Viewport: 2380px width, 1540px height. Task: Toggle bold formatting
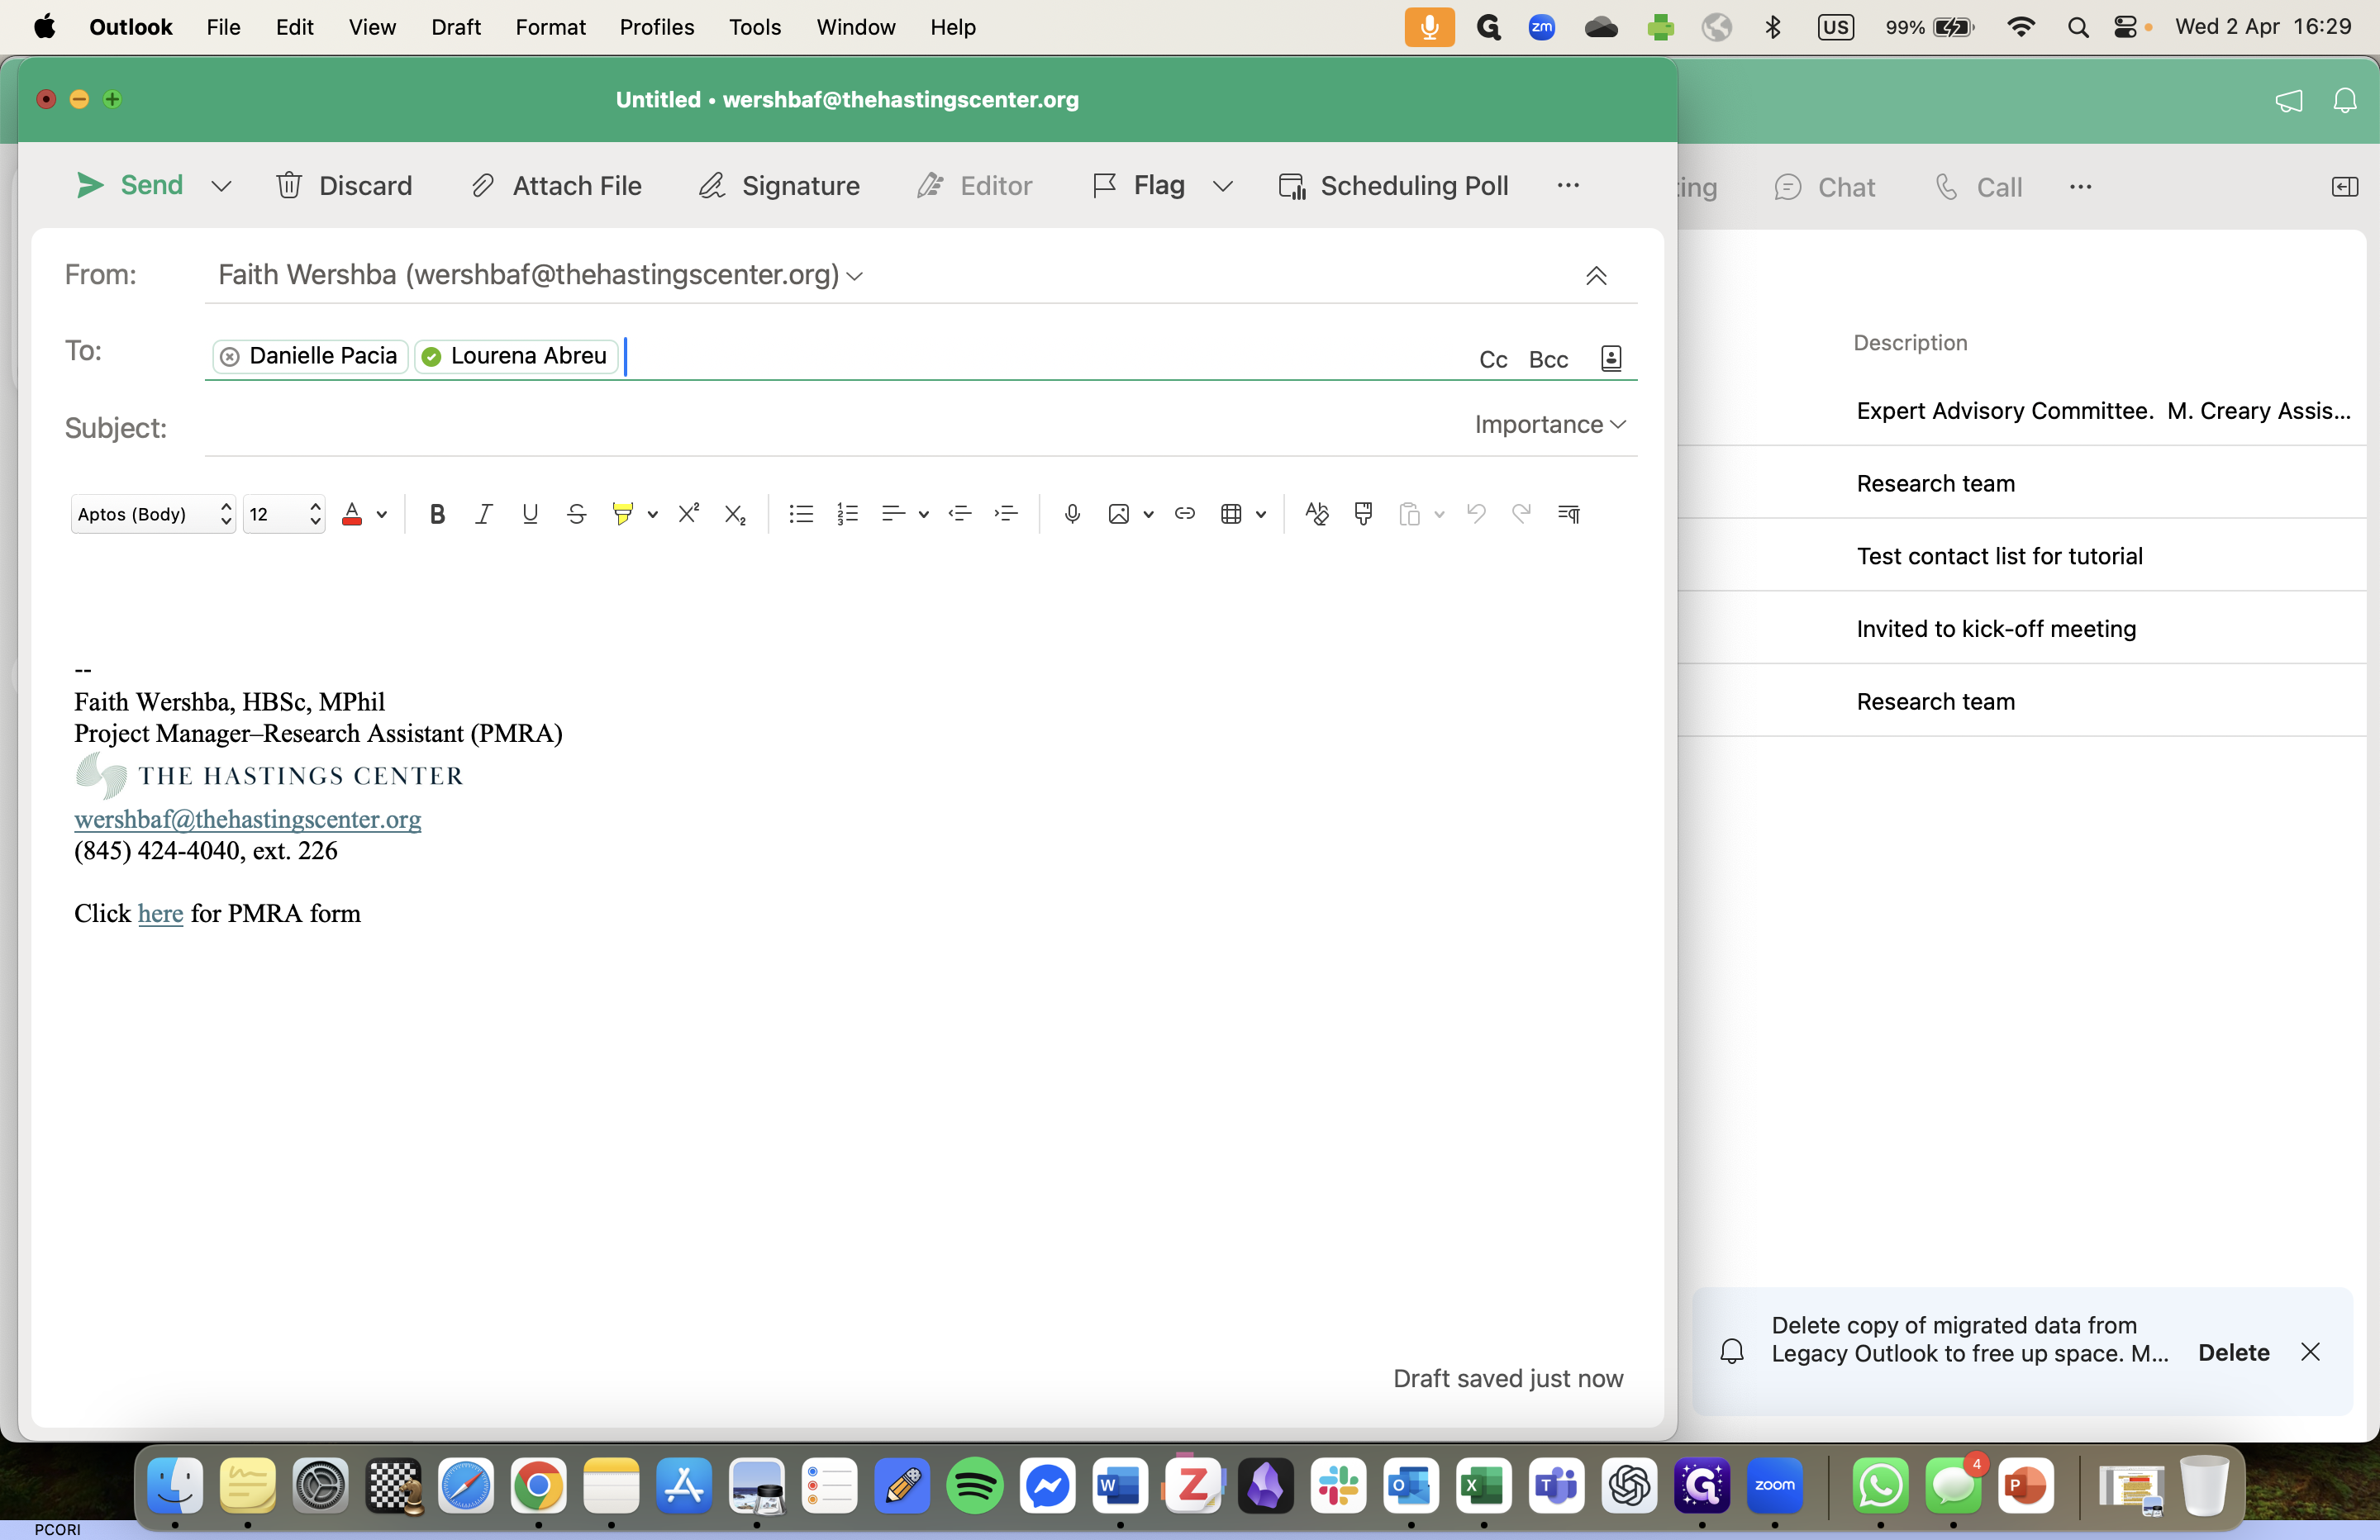[x=437, y=514]
